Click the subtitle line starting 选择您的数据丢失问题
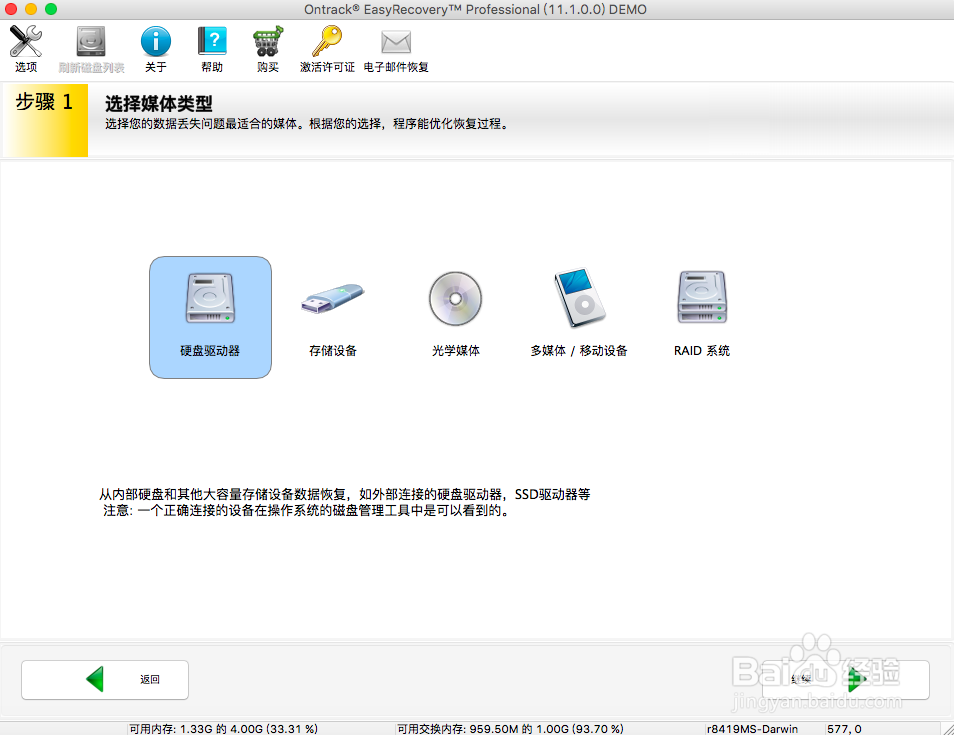 308,124
